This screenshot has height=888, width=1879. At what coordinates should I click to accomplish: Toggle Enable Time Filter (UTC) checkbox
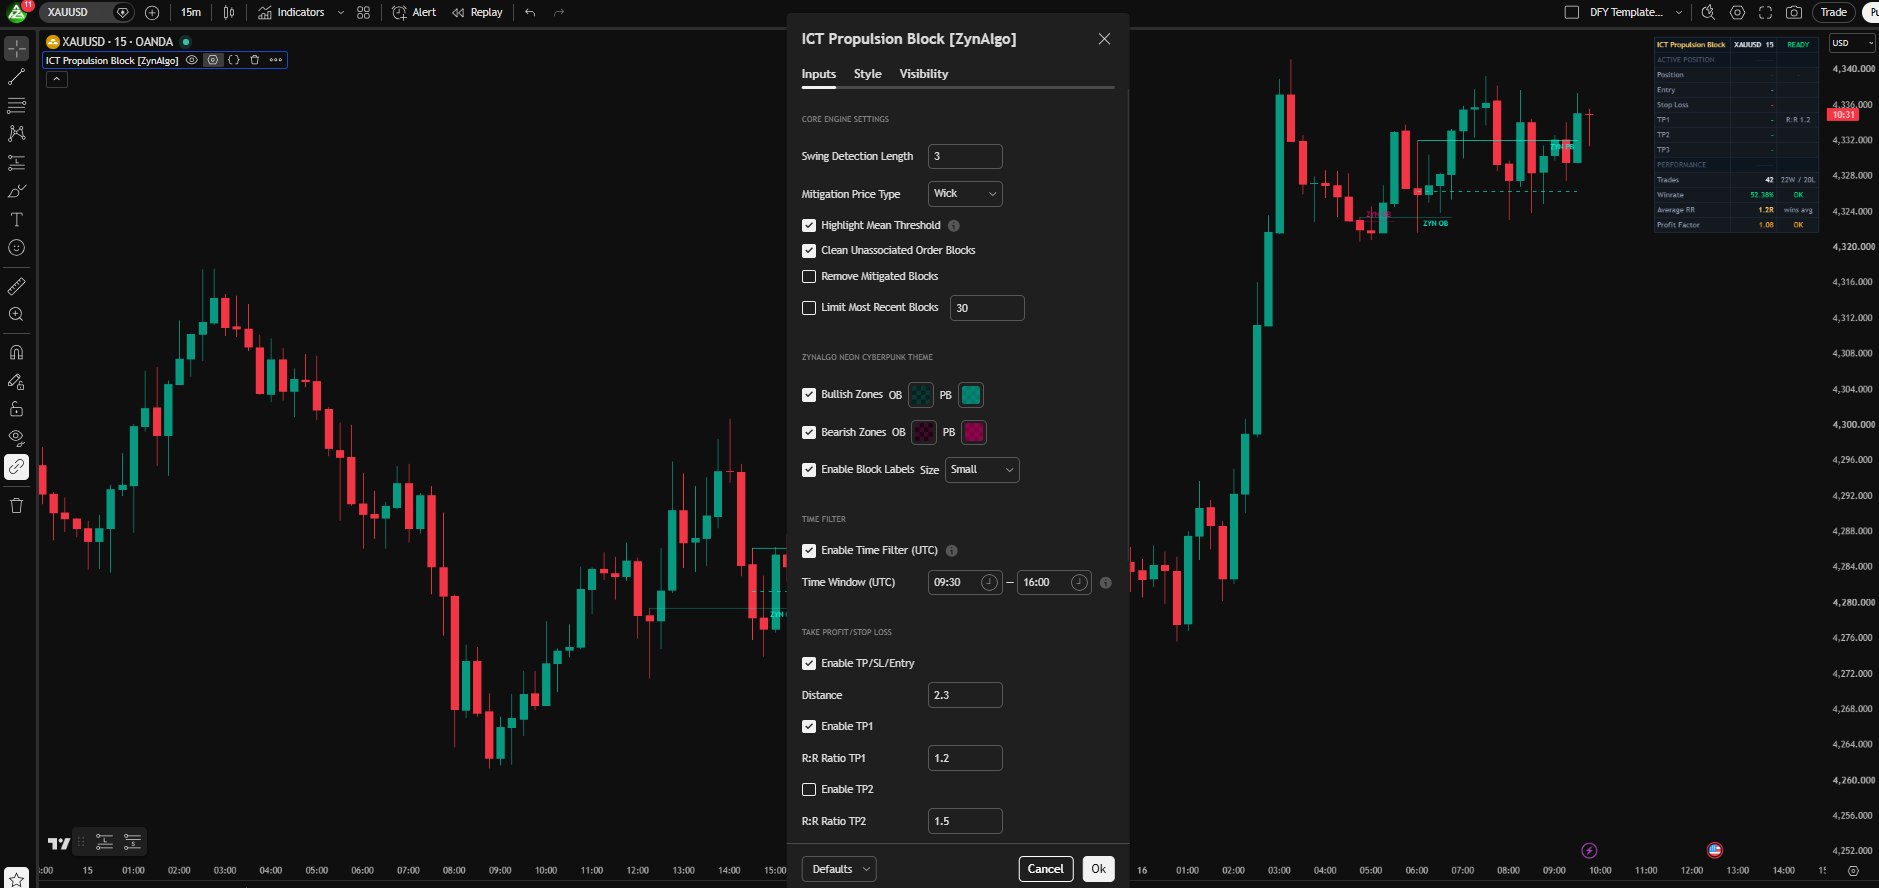[x=809, y=550]
